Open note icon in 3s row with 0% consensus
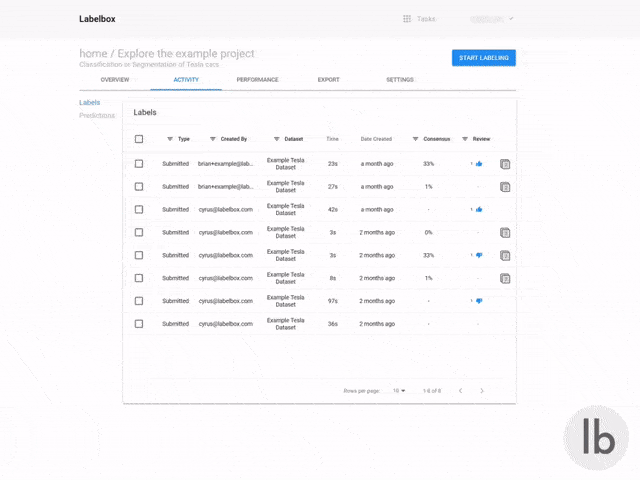640x480 pixels. 505,233
